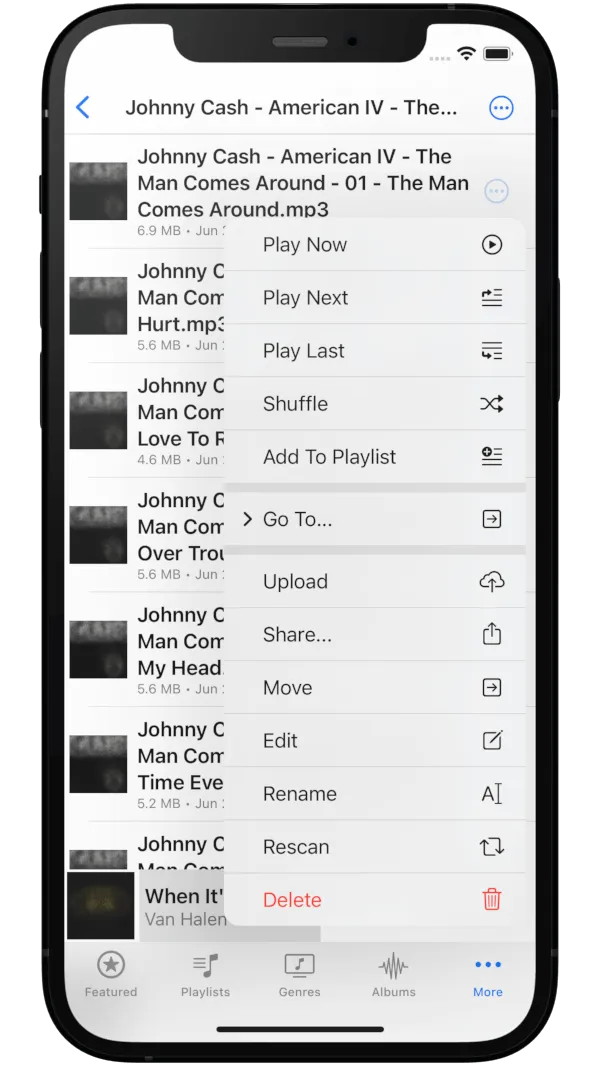The image size is (600, 1066).
Task: Select Play Last menu entry
Action: tap(375, 351)
